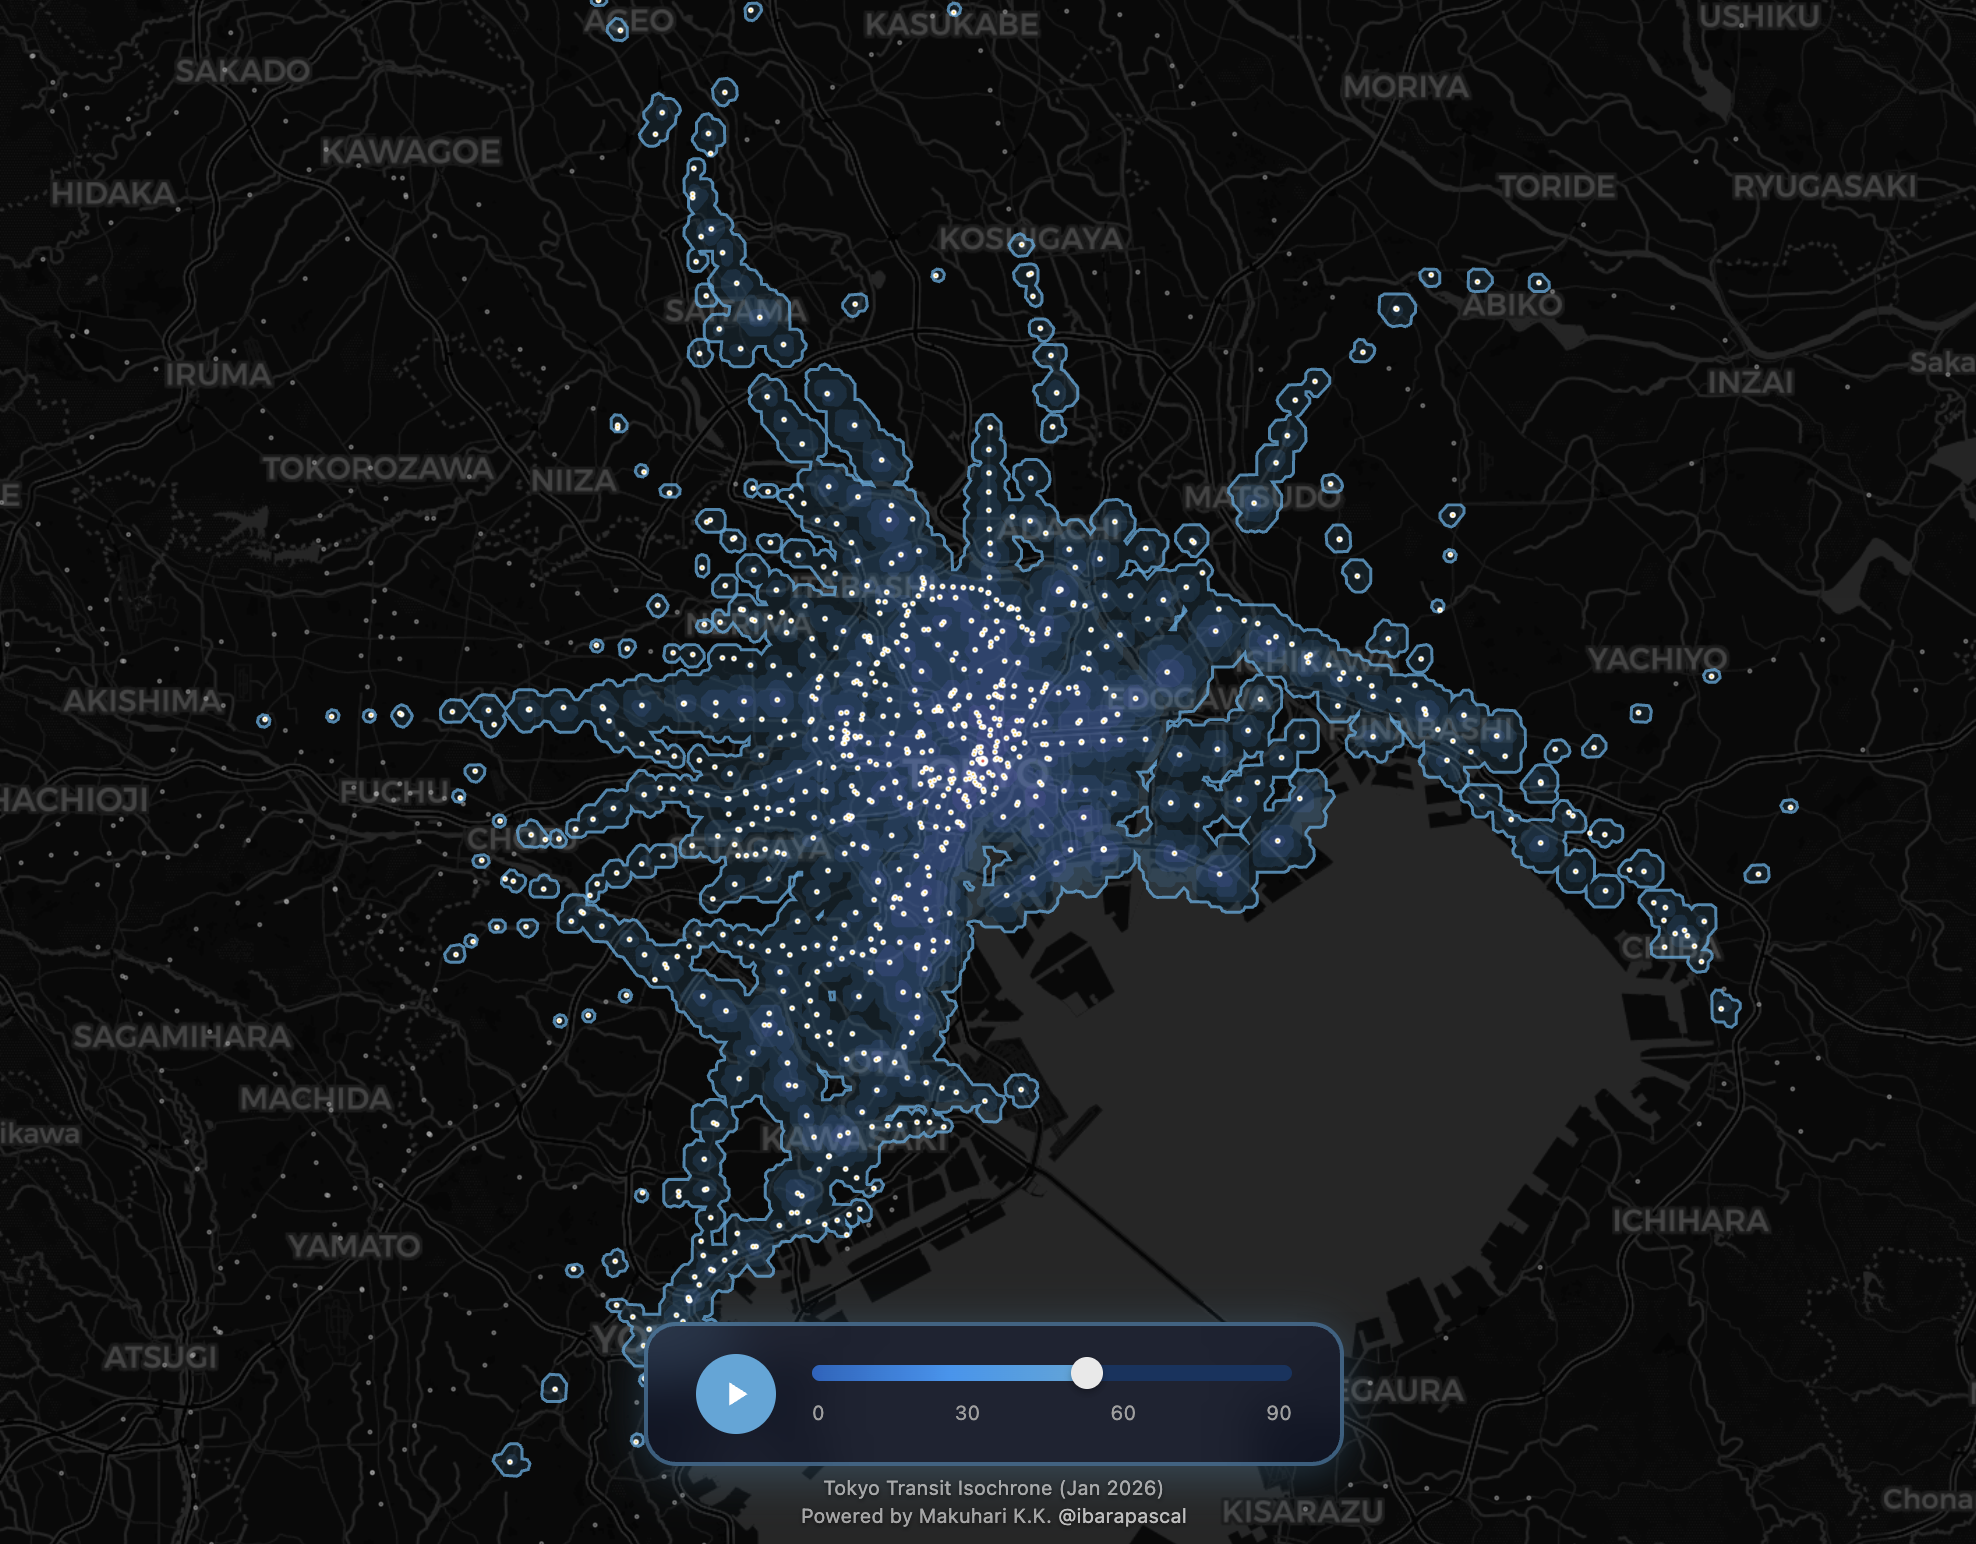Screen dimensions: 1976x1544
Task: Click the 90 minute tick label
Action: [1278, 1413]
